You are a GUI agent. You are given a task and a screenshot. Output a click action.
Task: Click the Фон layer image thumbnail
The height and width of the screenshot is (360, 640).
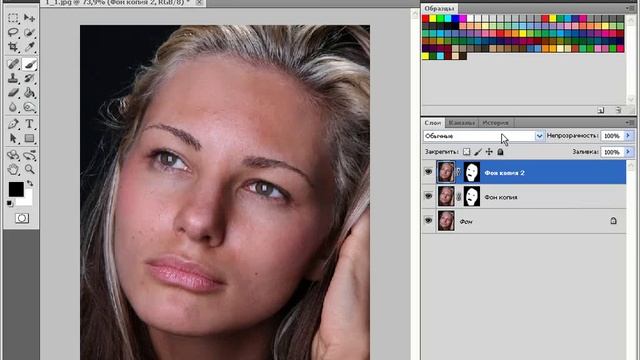[446, 221]
